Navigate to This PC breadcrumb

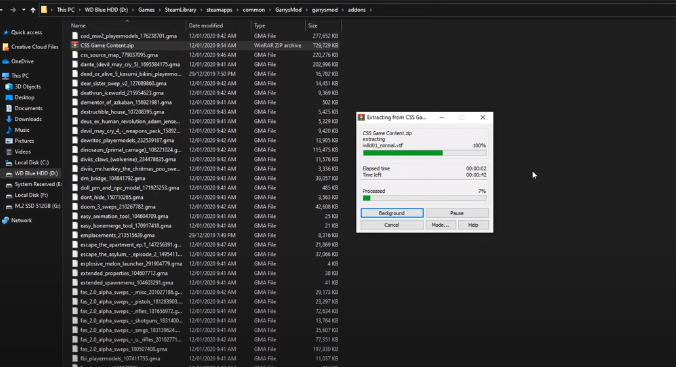point(66,9)
